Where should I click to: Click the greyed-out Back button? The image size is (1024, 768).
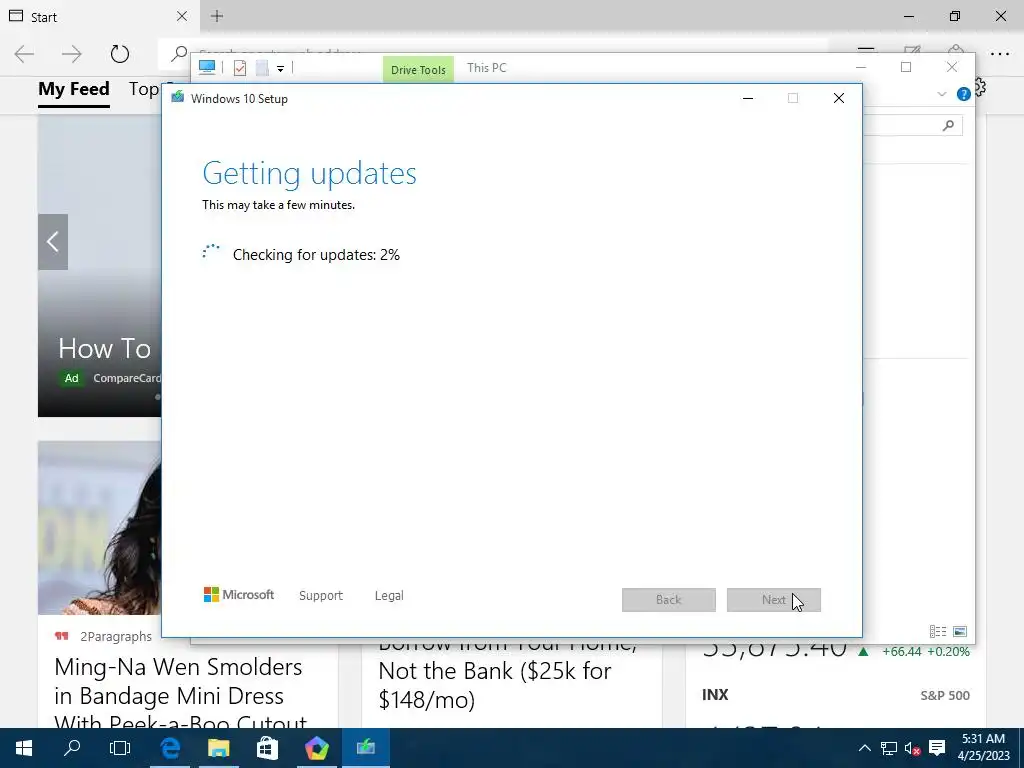click(669, 600)
